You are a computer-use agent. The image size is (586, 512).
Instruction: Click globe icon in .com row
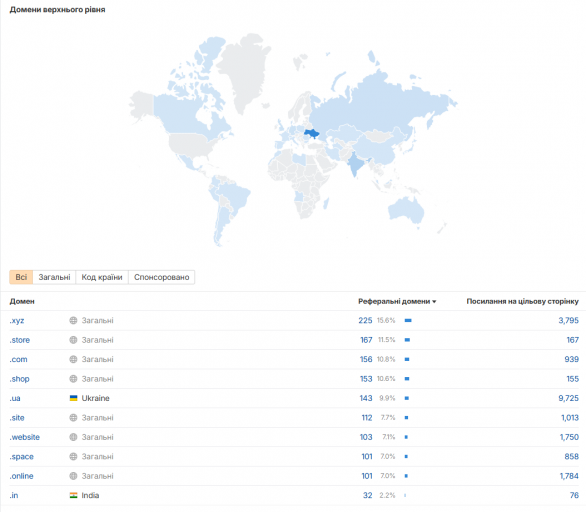tap(73, 360)
